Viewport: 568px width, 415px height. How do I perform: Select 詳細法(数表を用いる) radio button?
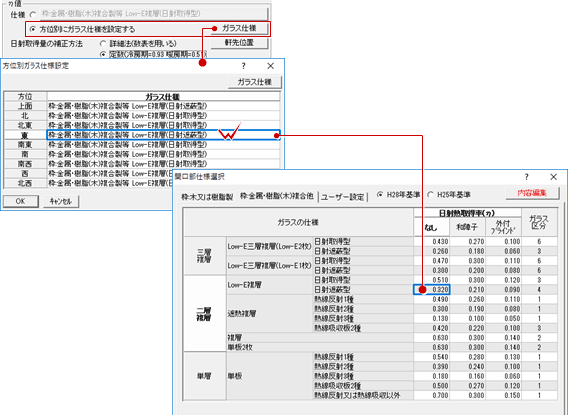pyautogui.click(x=103, y=43)
